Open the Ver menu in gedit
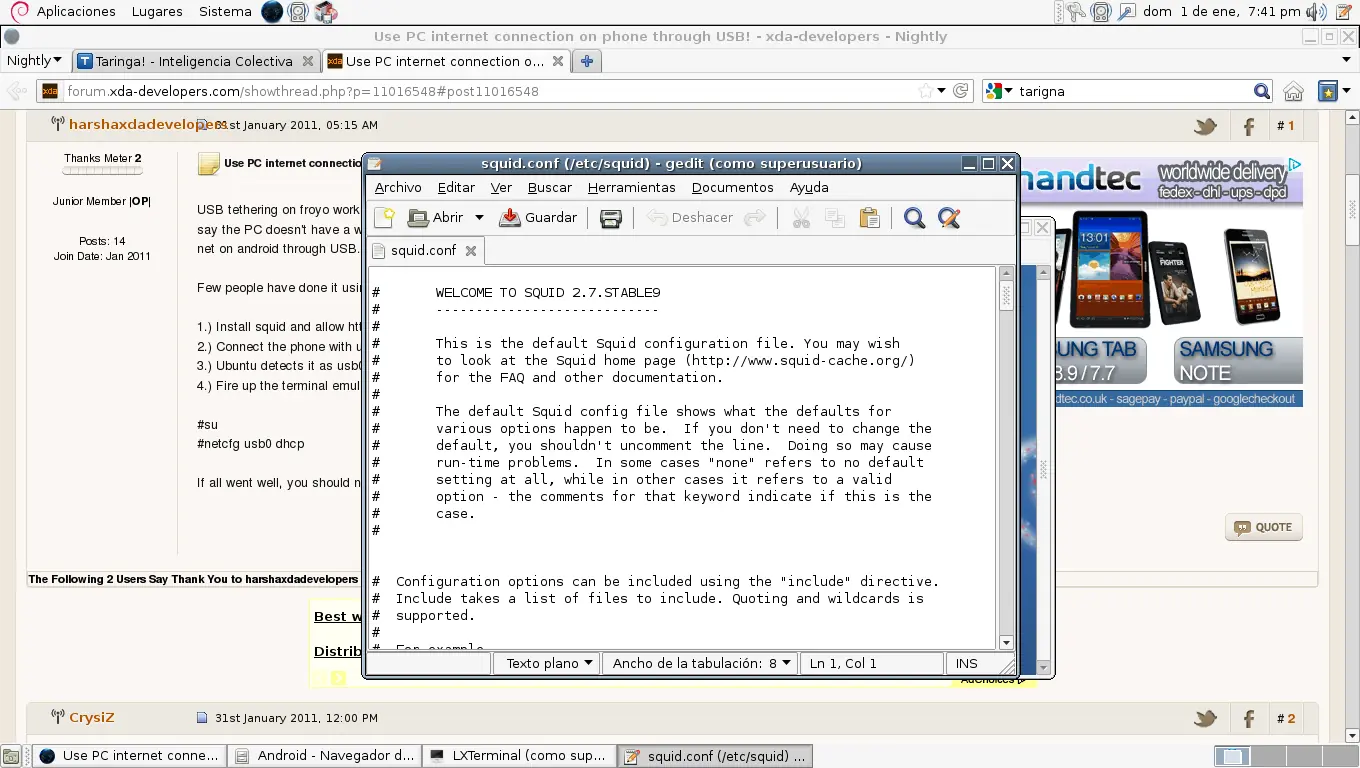The image size is (1360, 768). pos(501,187)
